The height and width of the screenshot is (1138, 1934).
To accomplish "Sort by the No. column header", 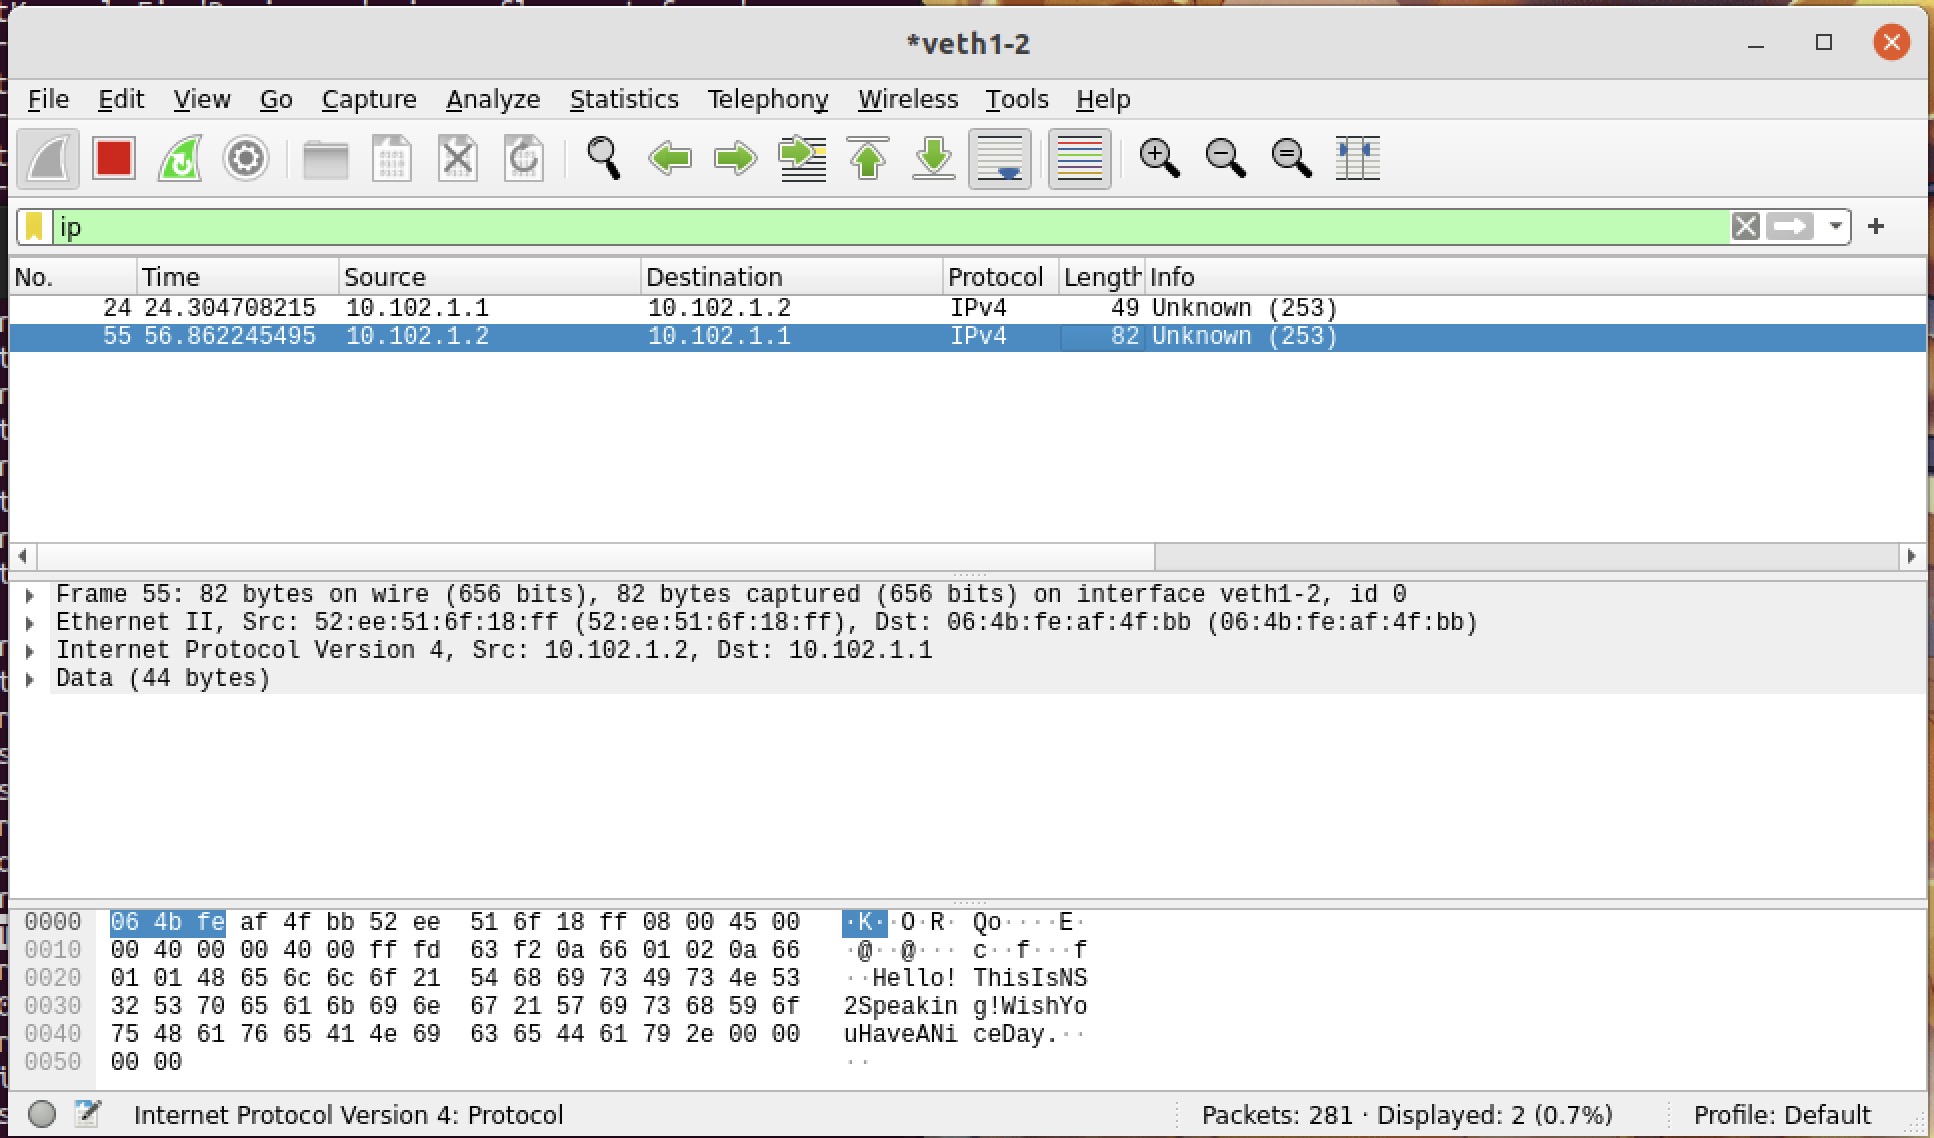I will point(72,277).
